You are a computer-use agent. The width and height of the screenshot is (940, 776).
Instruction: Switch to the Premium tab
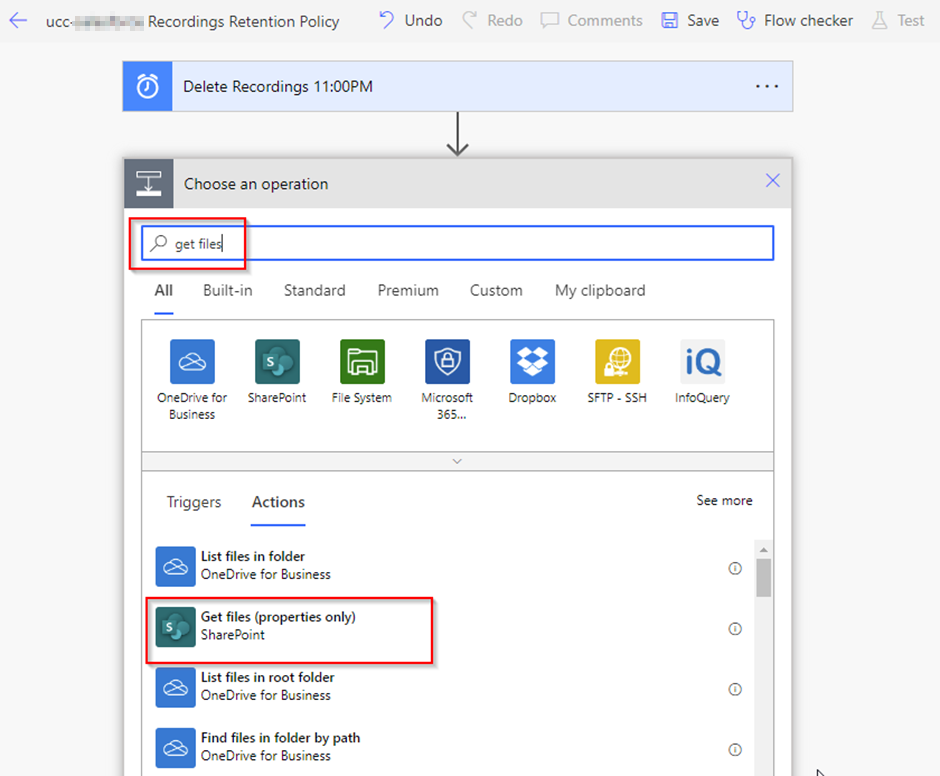point(408,291)
